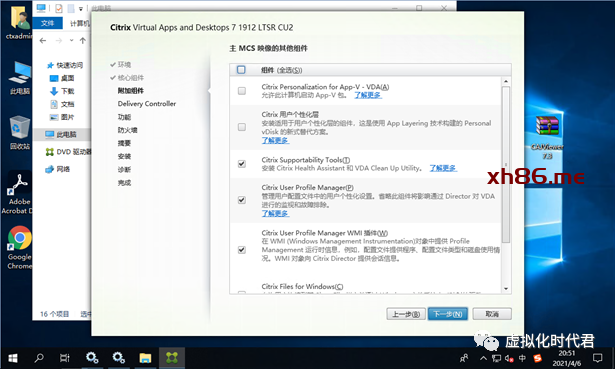Open File Explorer from taskbar
The image size is (615, 369).
click(x=145, y=358)
